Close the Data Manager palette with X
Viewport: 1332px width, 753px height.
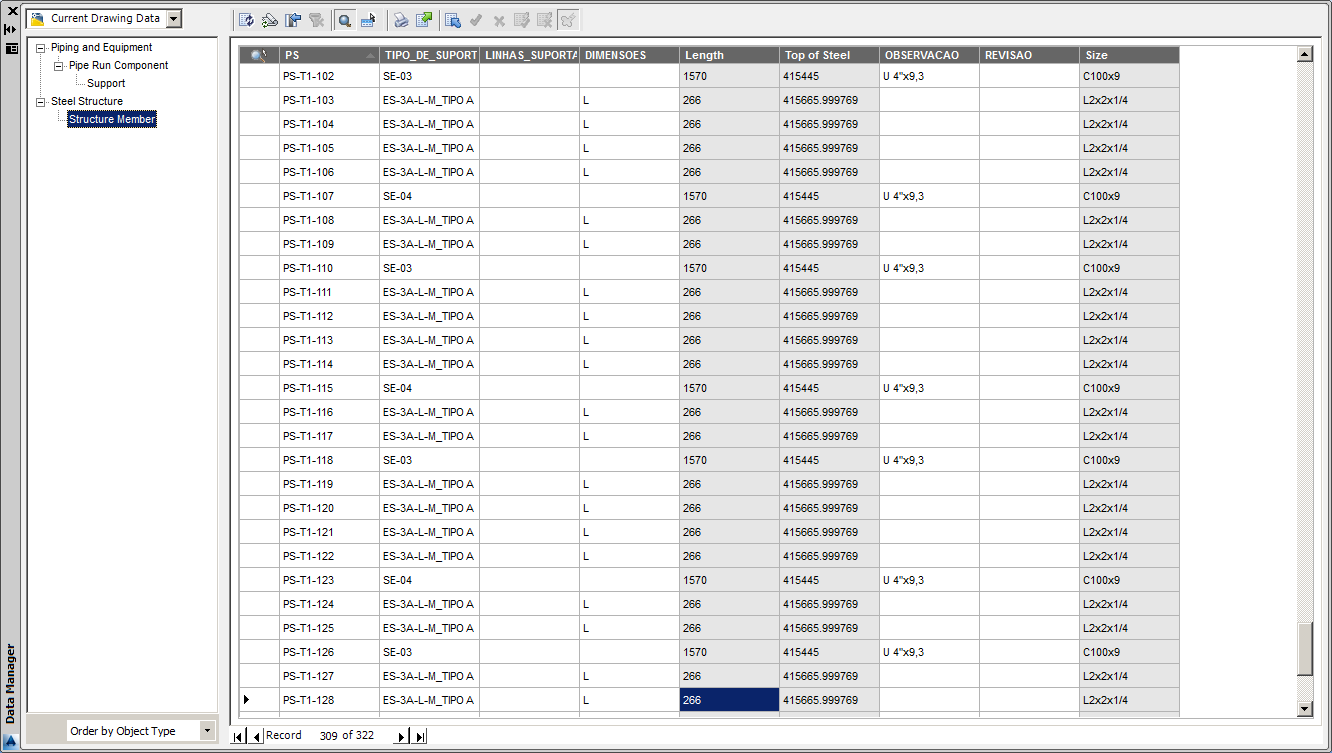tap(12, 11)
